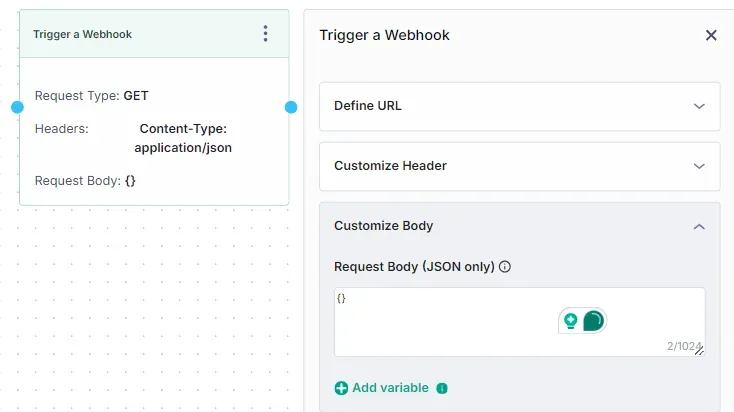The image size is (734, 412).
Task: Click the green lightbulb icon in body field
Action: [x=571, y=321]
